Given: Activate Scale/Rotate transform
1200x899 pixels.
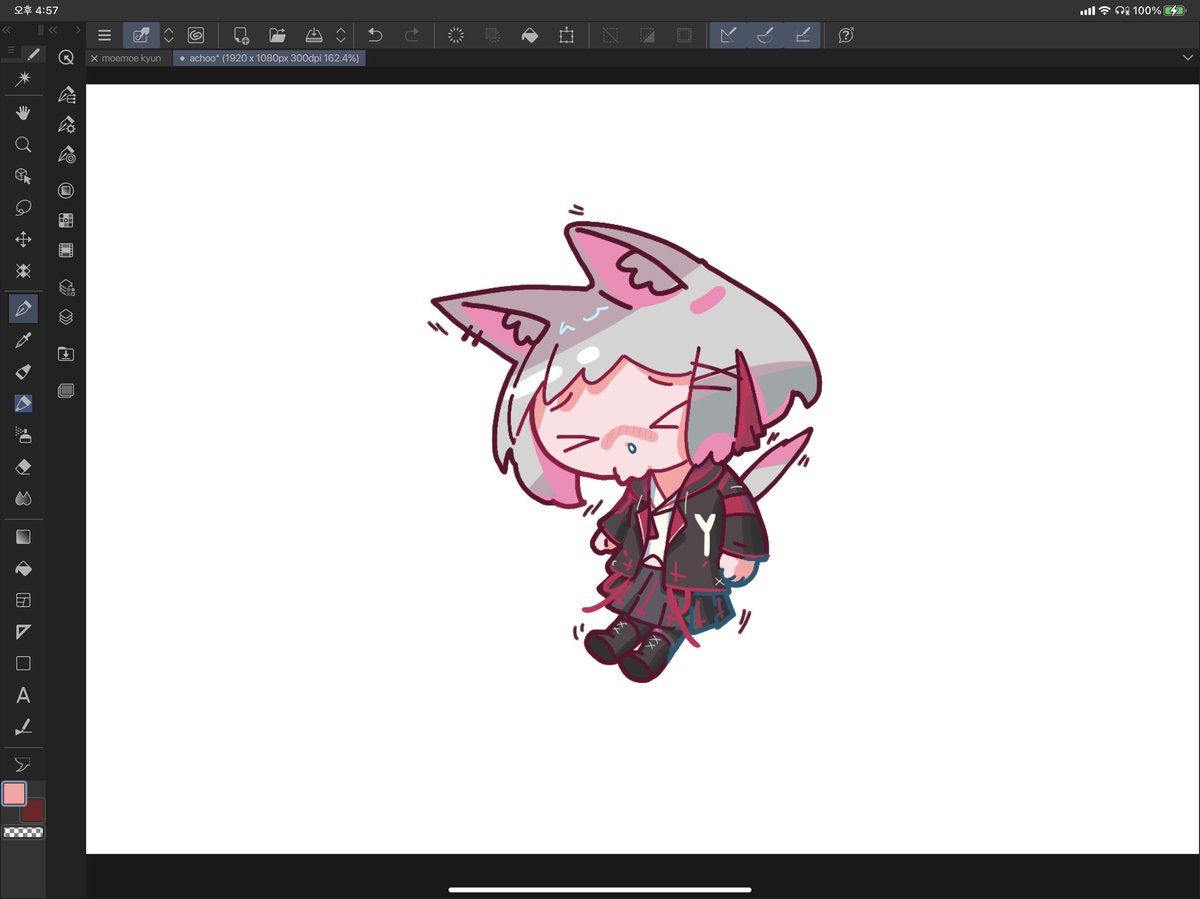Looking at the screenshot, I should (x=566, y=35).
